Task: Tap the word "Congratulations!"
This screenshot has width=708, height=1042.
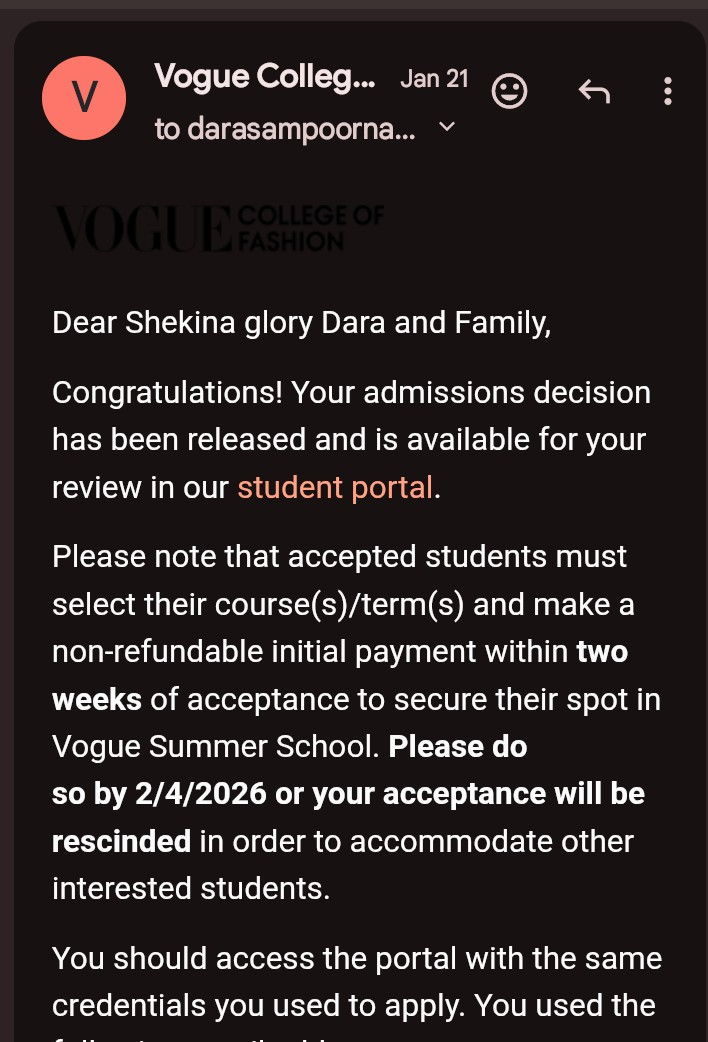Action: click(167, 393)
